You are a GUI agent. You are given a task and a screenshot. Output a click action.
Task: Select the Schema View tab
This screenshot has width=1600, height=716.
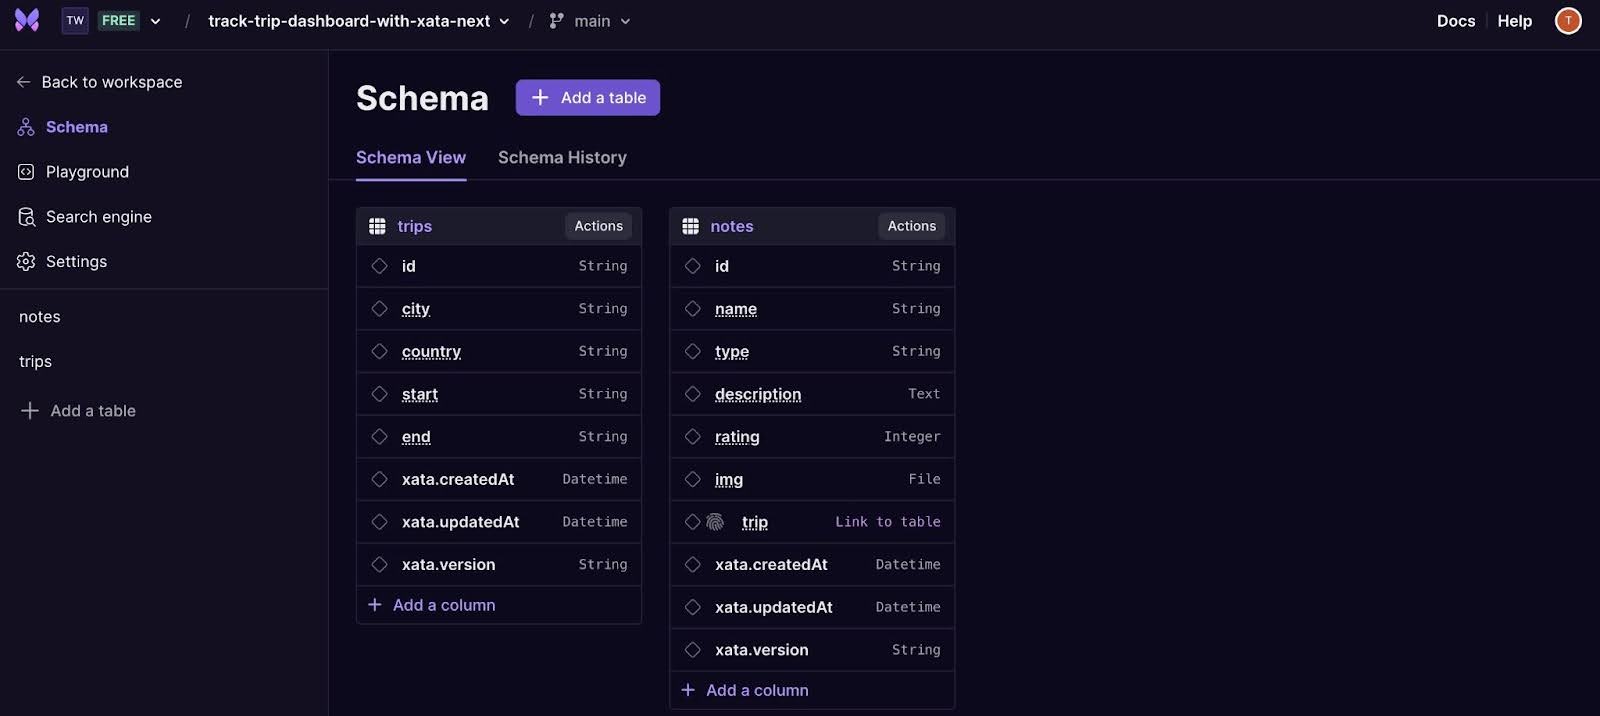[411, 158]
